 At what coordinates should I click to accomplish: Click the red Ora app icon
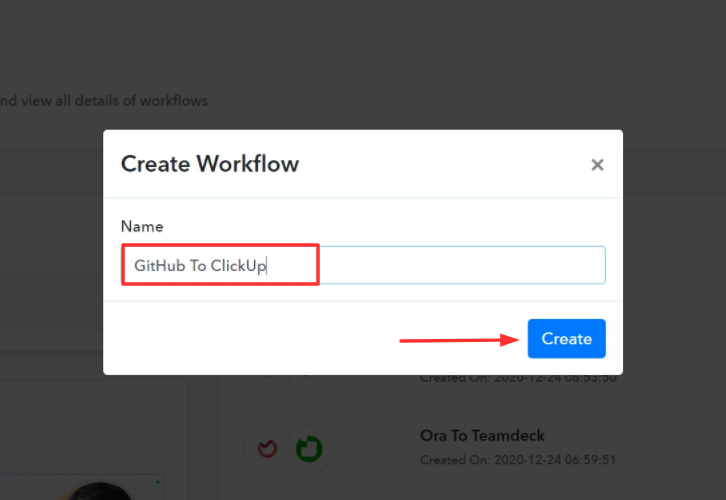pos(267,449)
